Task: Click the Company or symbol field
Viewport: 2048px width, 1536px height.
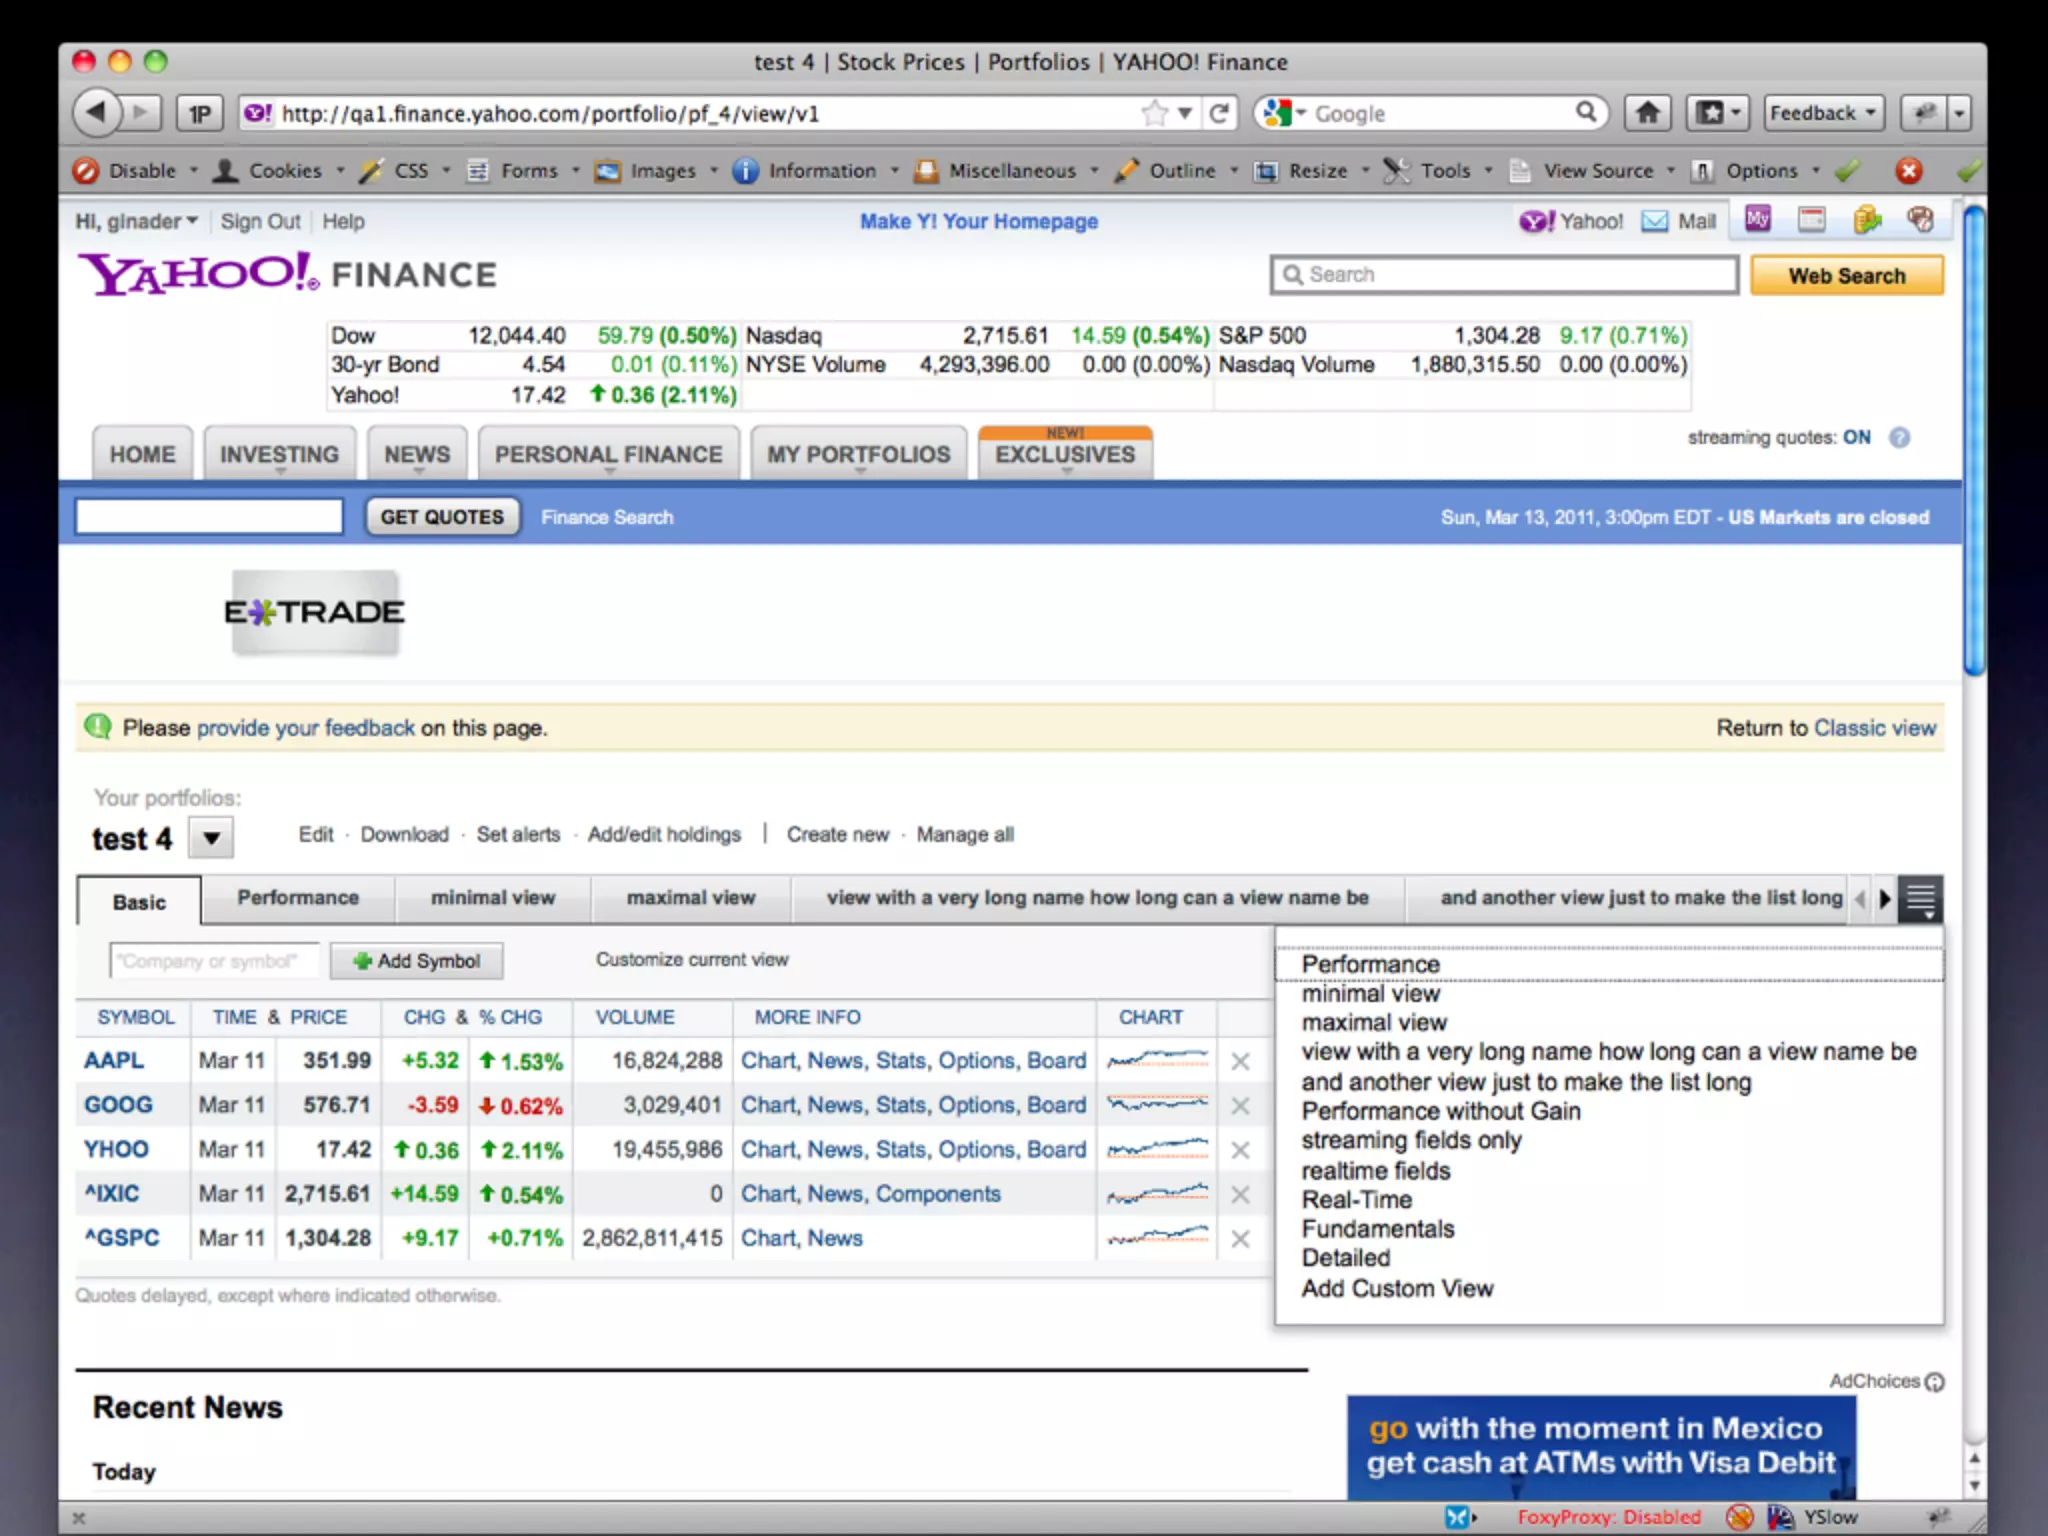Action: click(x=213, y=961)
